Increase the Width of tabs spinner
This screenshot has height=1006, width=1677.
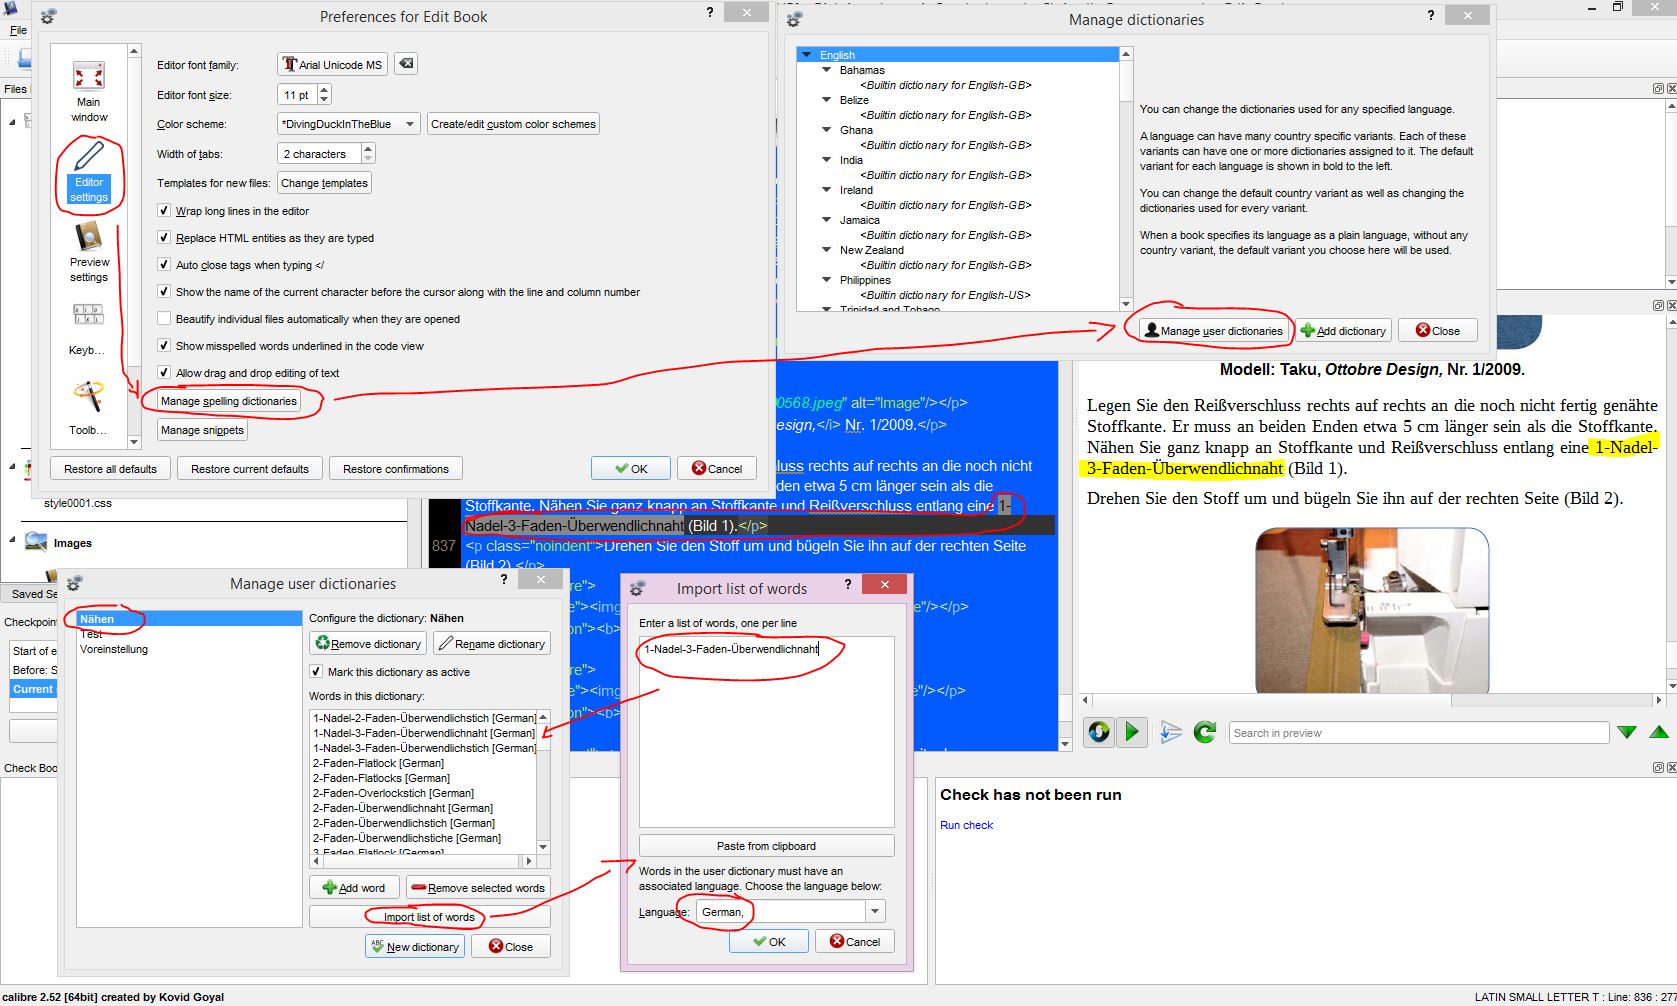[368, 149]
